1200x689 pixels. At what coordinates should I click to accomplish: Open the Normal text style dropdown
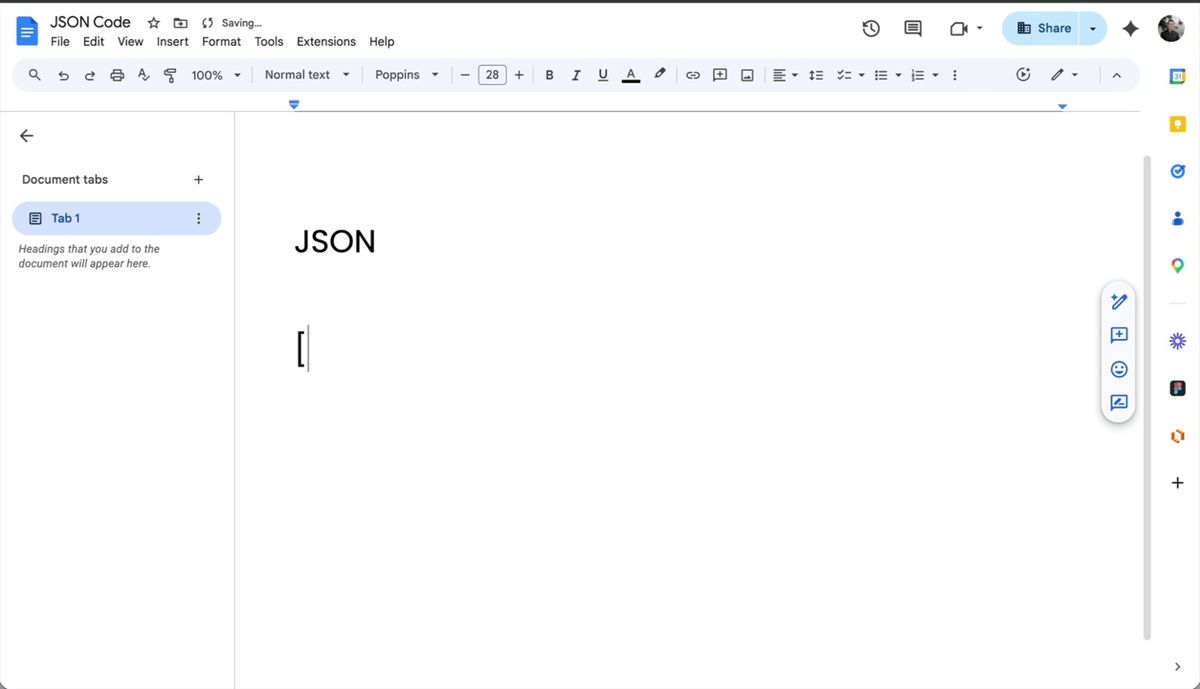(x=307, y=74)
